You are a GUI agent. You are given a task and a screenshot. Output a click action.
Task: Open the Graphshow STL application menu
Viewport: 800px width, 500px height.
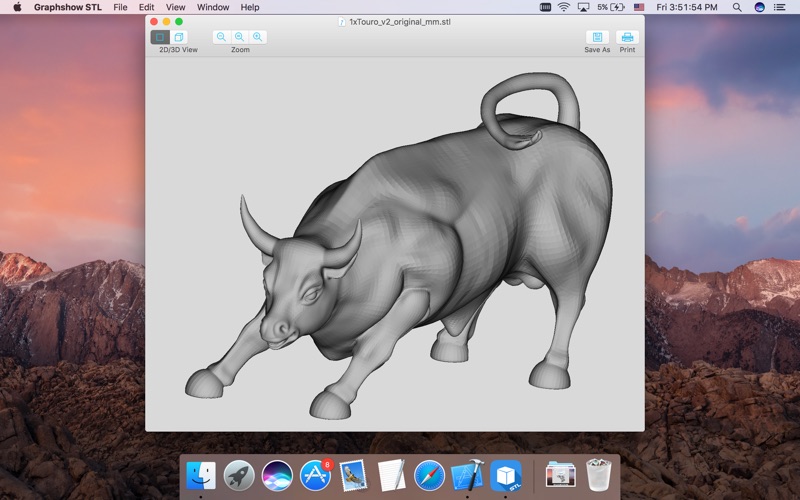point(67,7)
